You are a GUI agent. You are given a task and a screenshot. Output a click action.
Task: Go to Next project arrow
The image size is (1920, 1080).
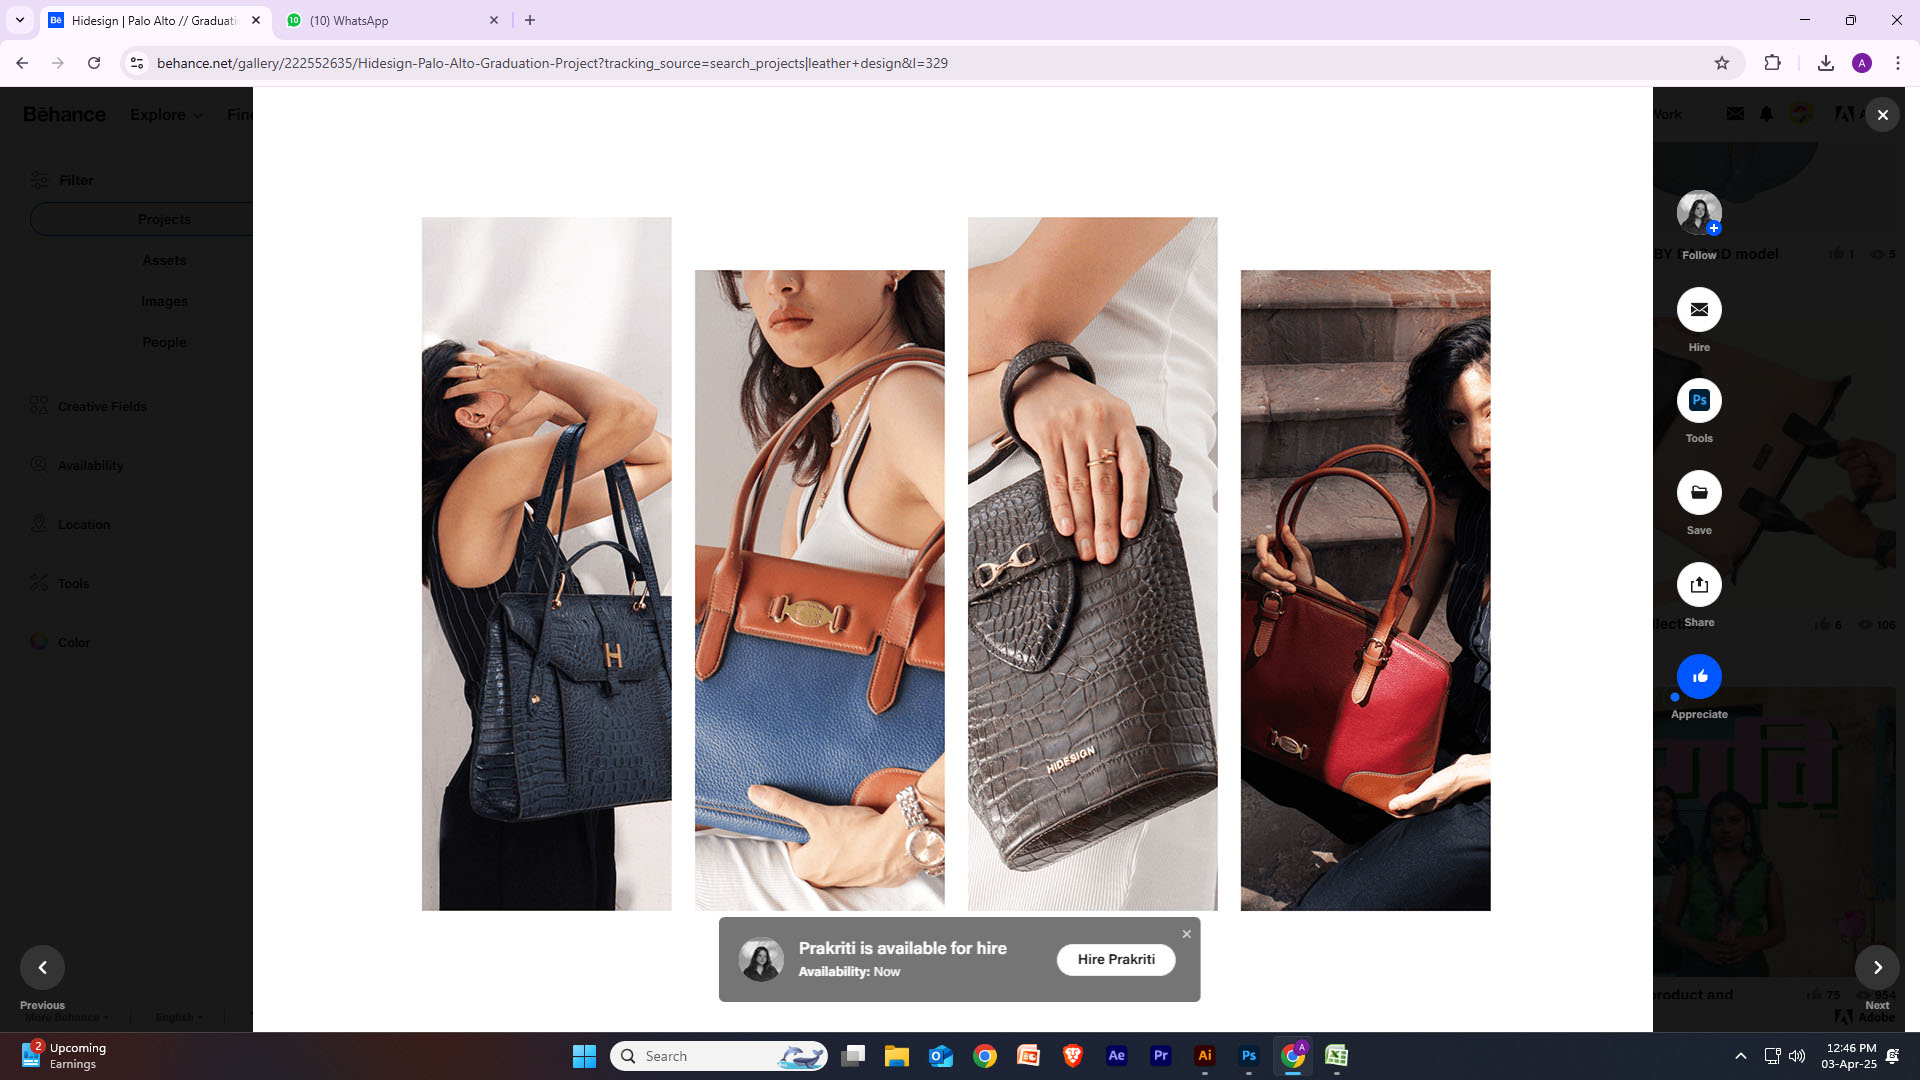(1877, 967)
